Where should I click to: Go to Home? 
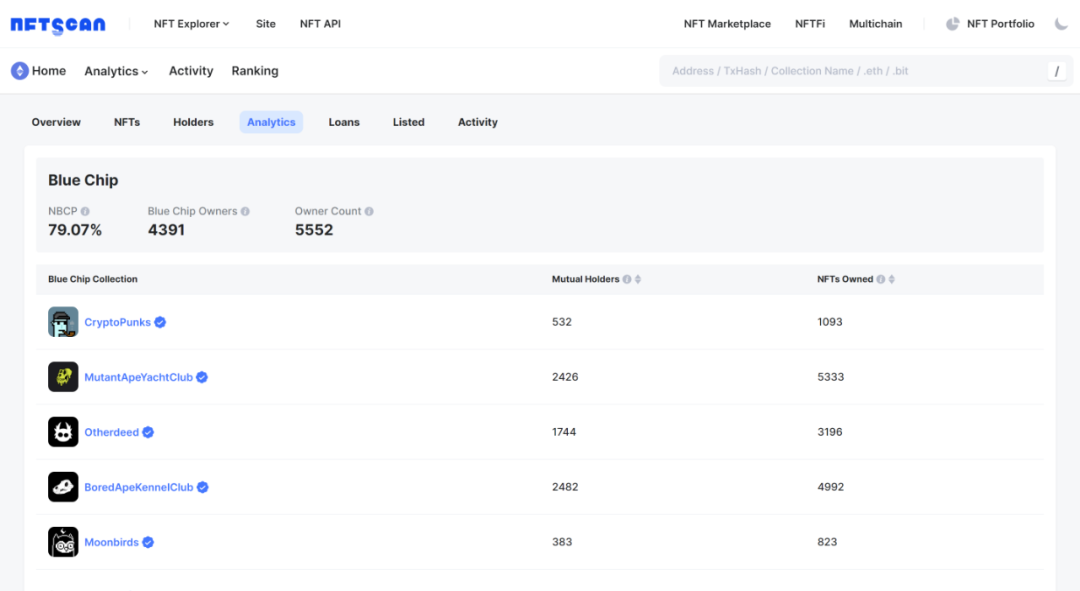tap(49, 71)
